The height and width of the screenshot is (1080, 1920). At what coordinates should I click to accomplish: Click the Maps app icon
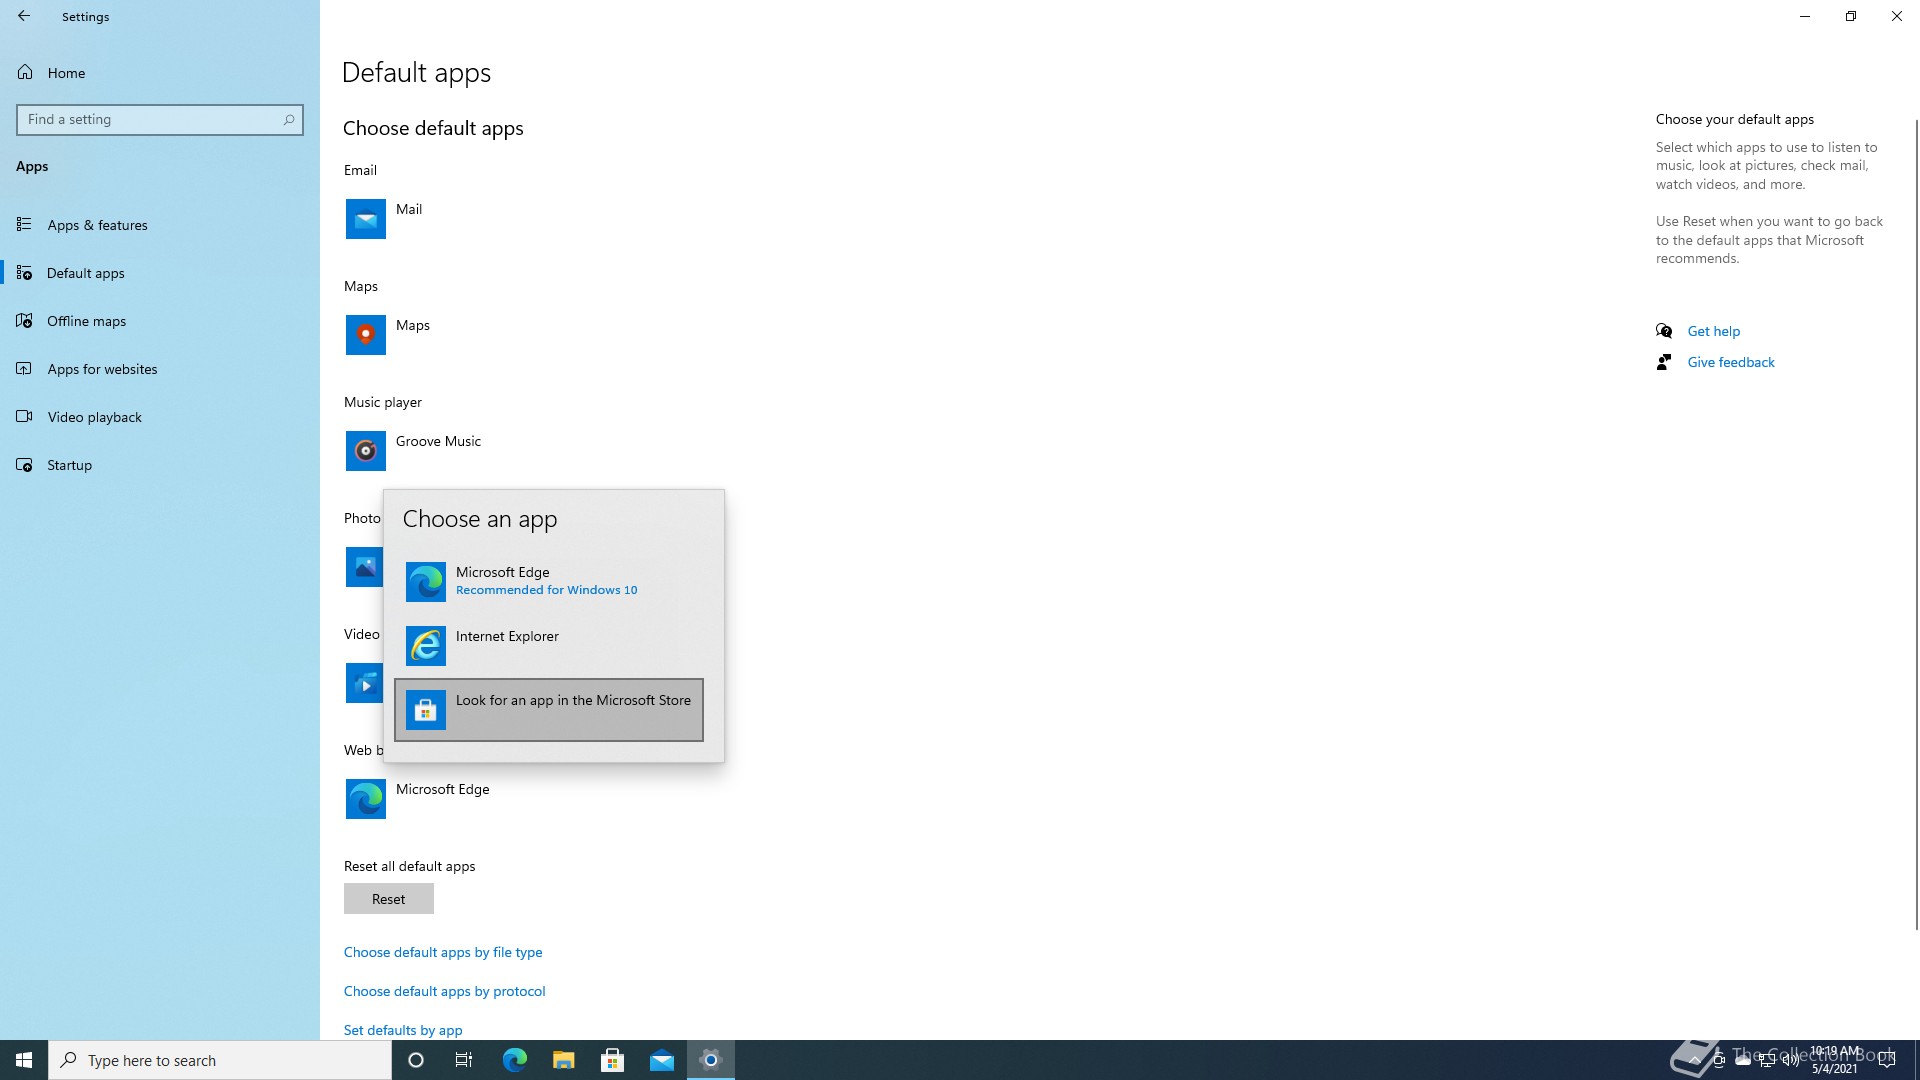[x=366, y=335]
